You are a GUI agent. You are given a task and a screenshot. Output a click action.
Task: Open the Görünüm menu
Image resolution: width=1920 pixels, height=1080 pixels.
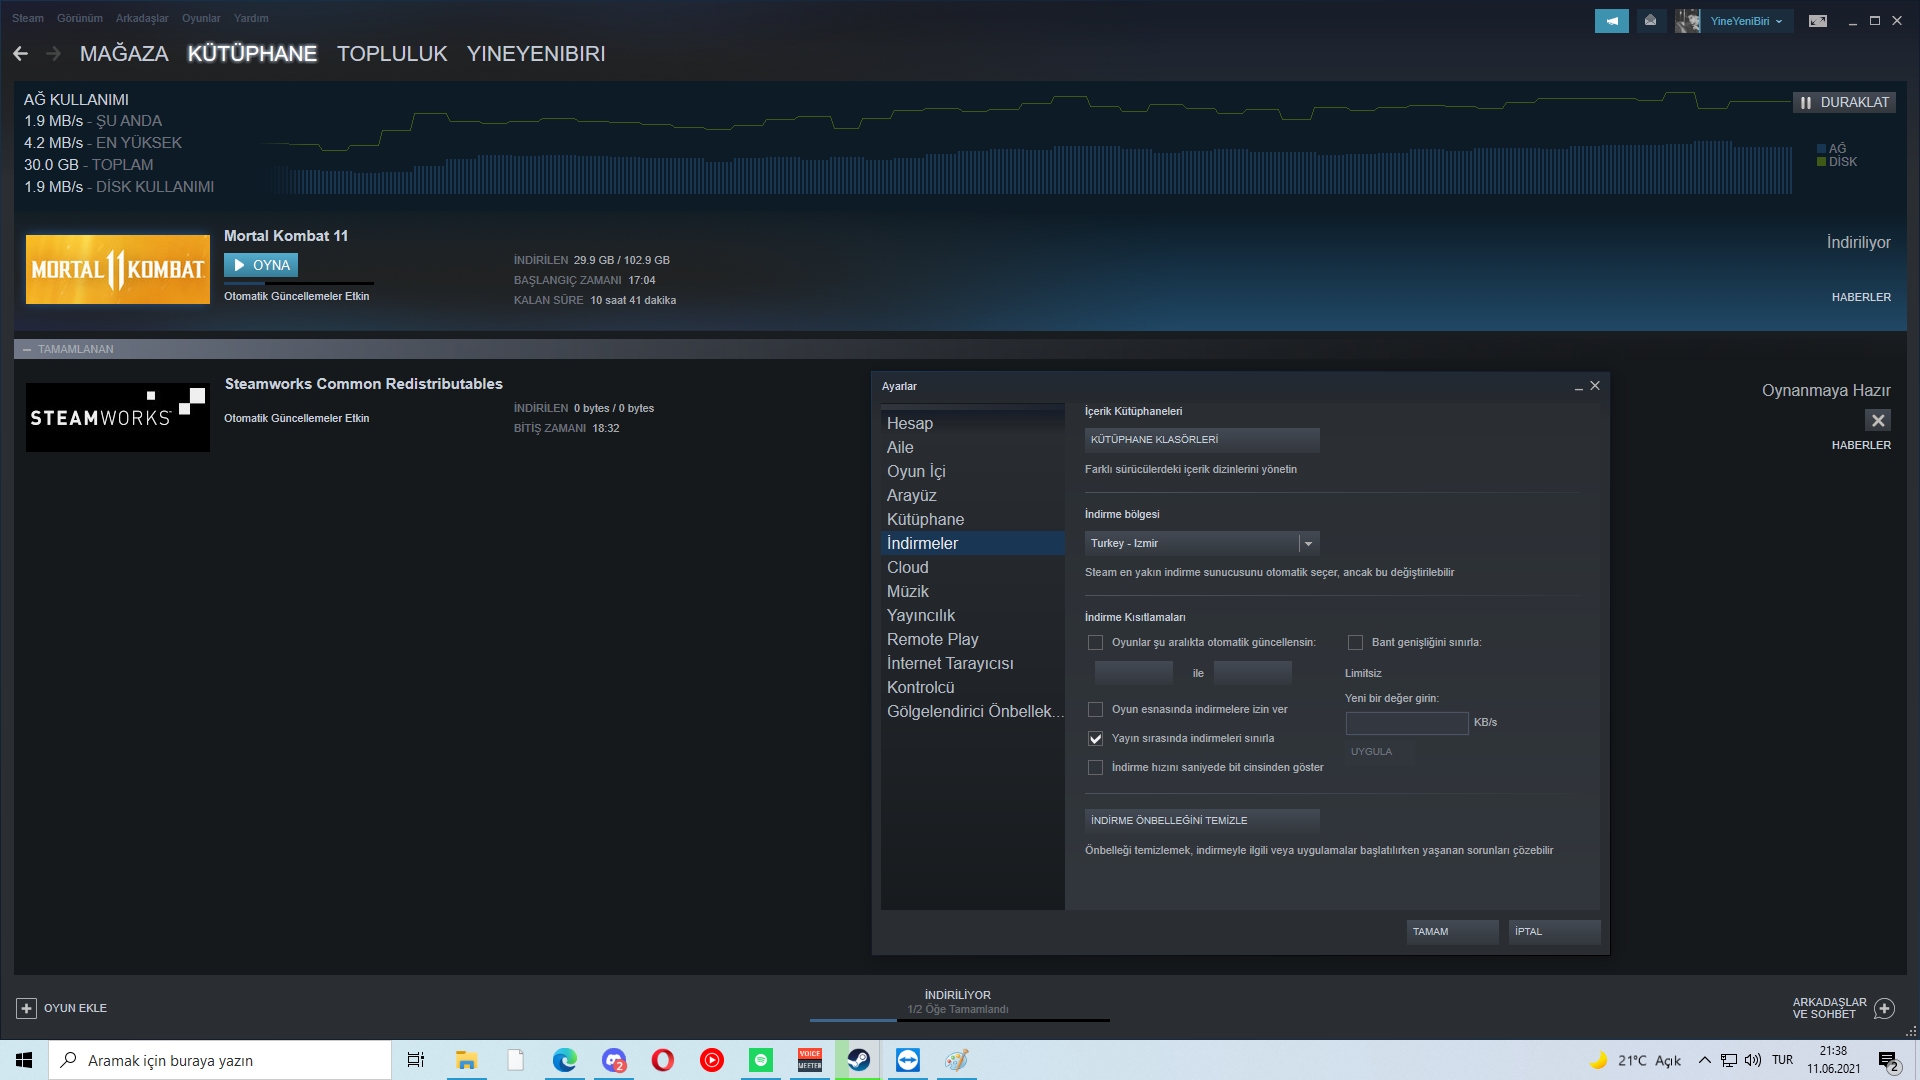click(x=80, y=18)
